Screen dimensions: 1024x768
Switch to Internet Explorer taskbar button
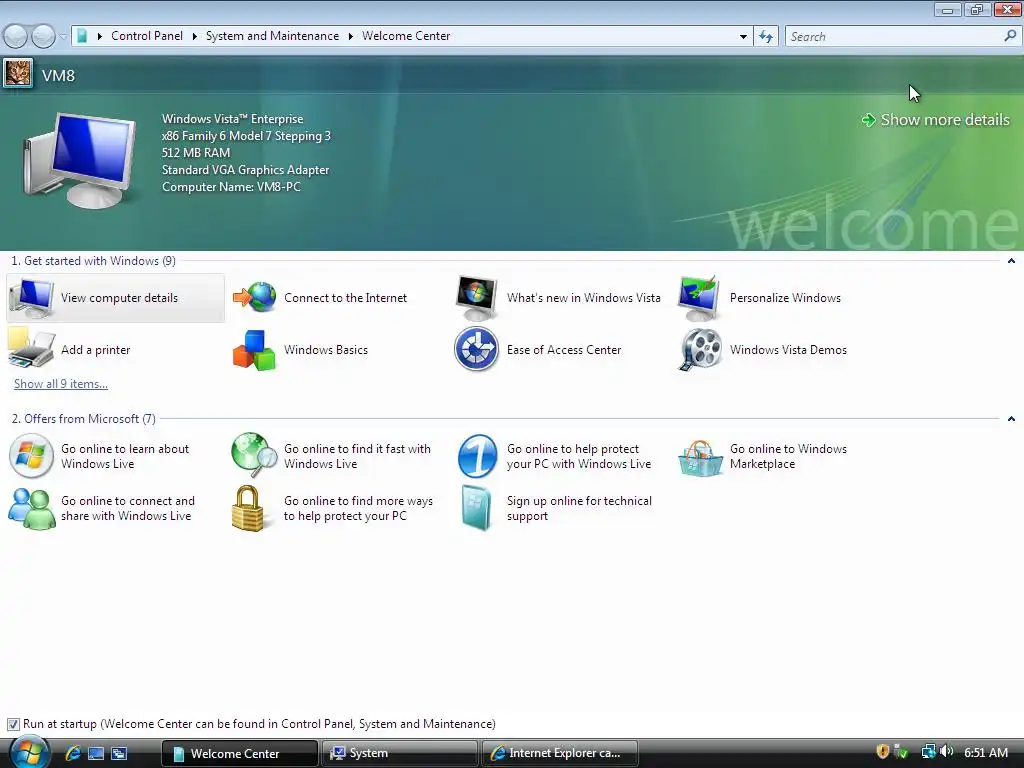(x=560, y=753)
